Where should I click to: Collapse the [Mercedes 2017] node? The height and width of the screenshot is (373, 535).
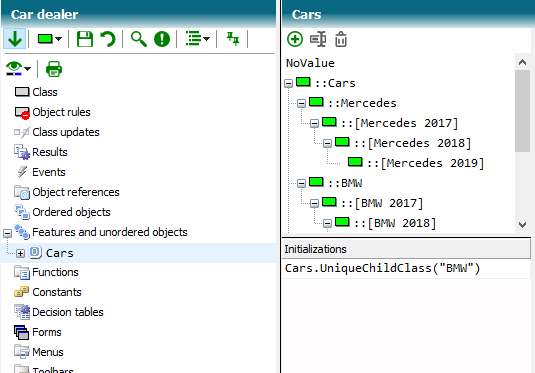(x=314, y=124)
